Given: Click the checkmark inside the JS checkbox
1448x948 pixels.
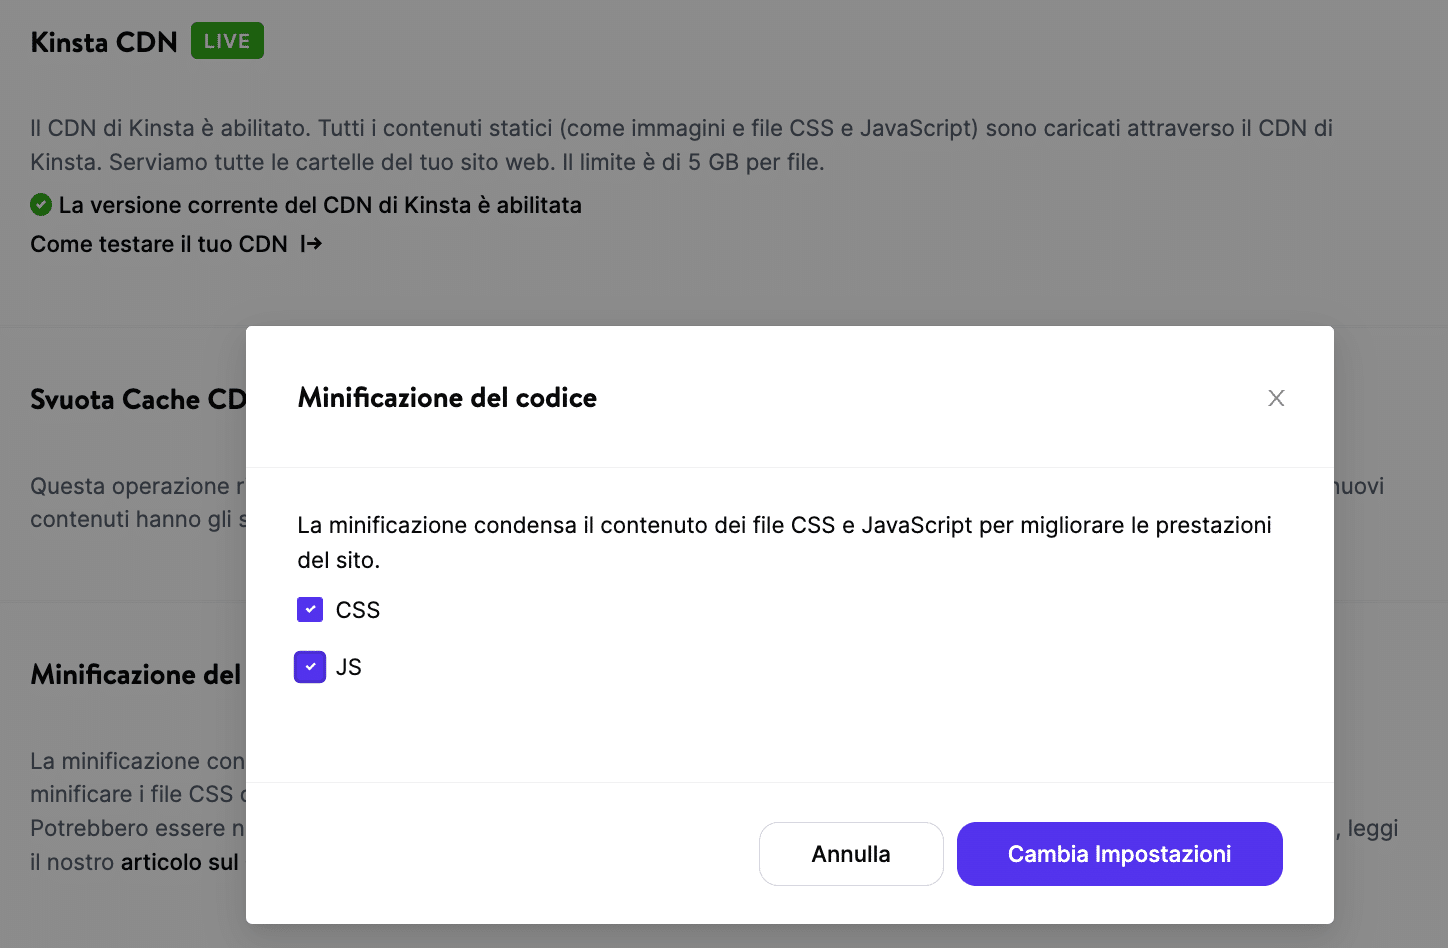Looking at the screenshot, I should [x=310, y=667].
